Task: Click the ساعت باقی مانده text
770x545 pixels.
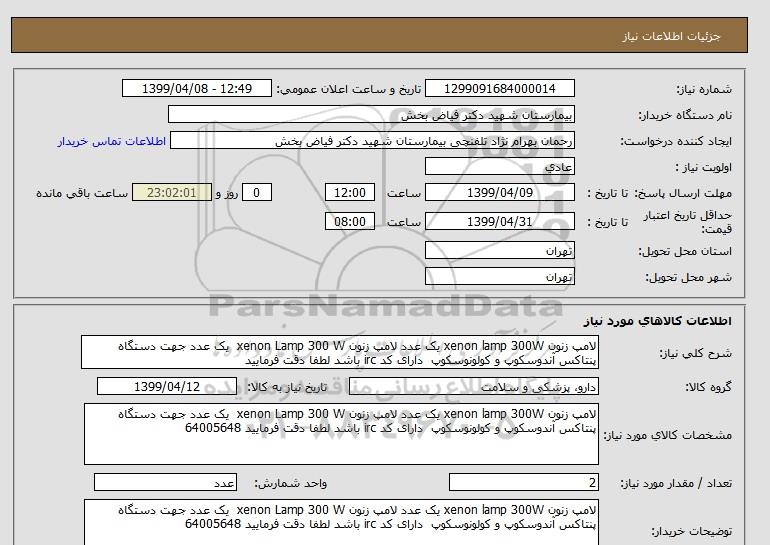Action: pos(82,193)
